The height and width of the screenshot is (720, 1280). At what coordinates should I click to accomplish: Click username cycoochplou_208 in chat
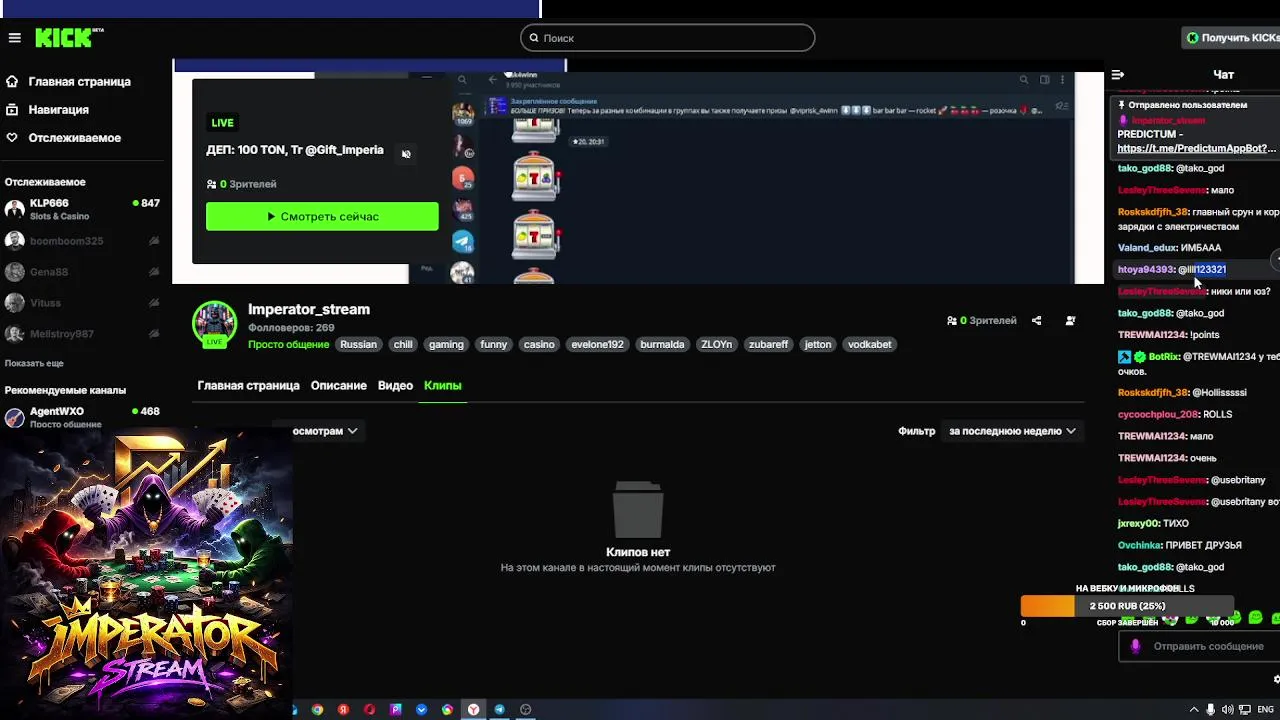pos(1157,415)
